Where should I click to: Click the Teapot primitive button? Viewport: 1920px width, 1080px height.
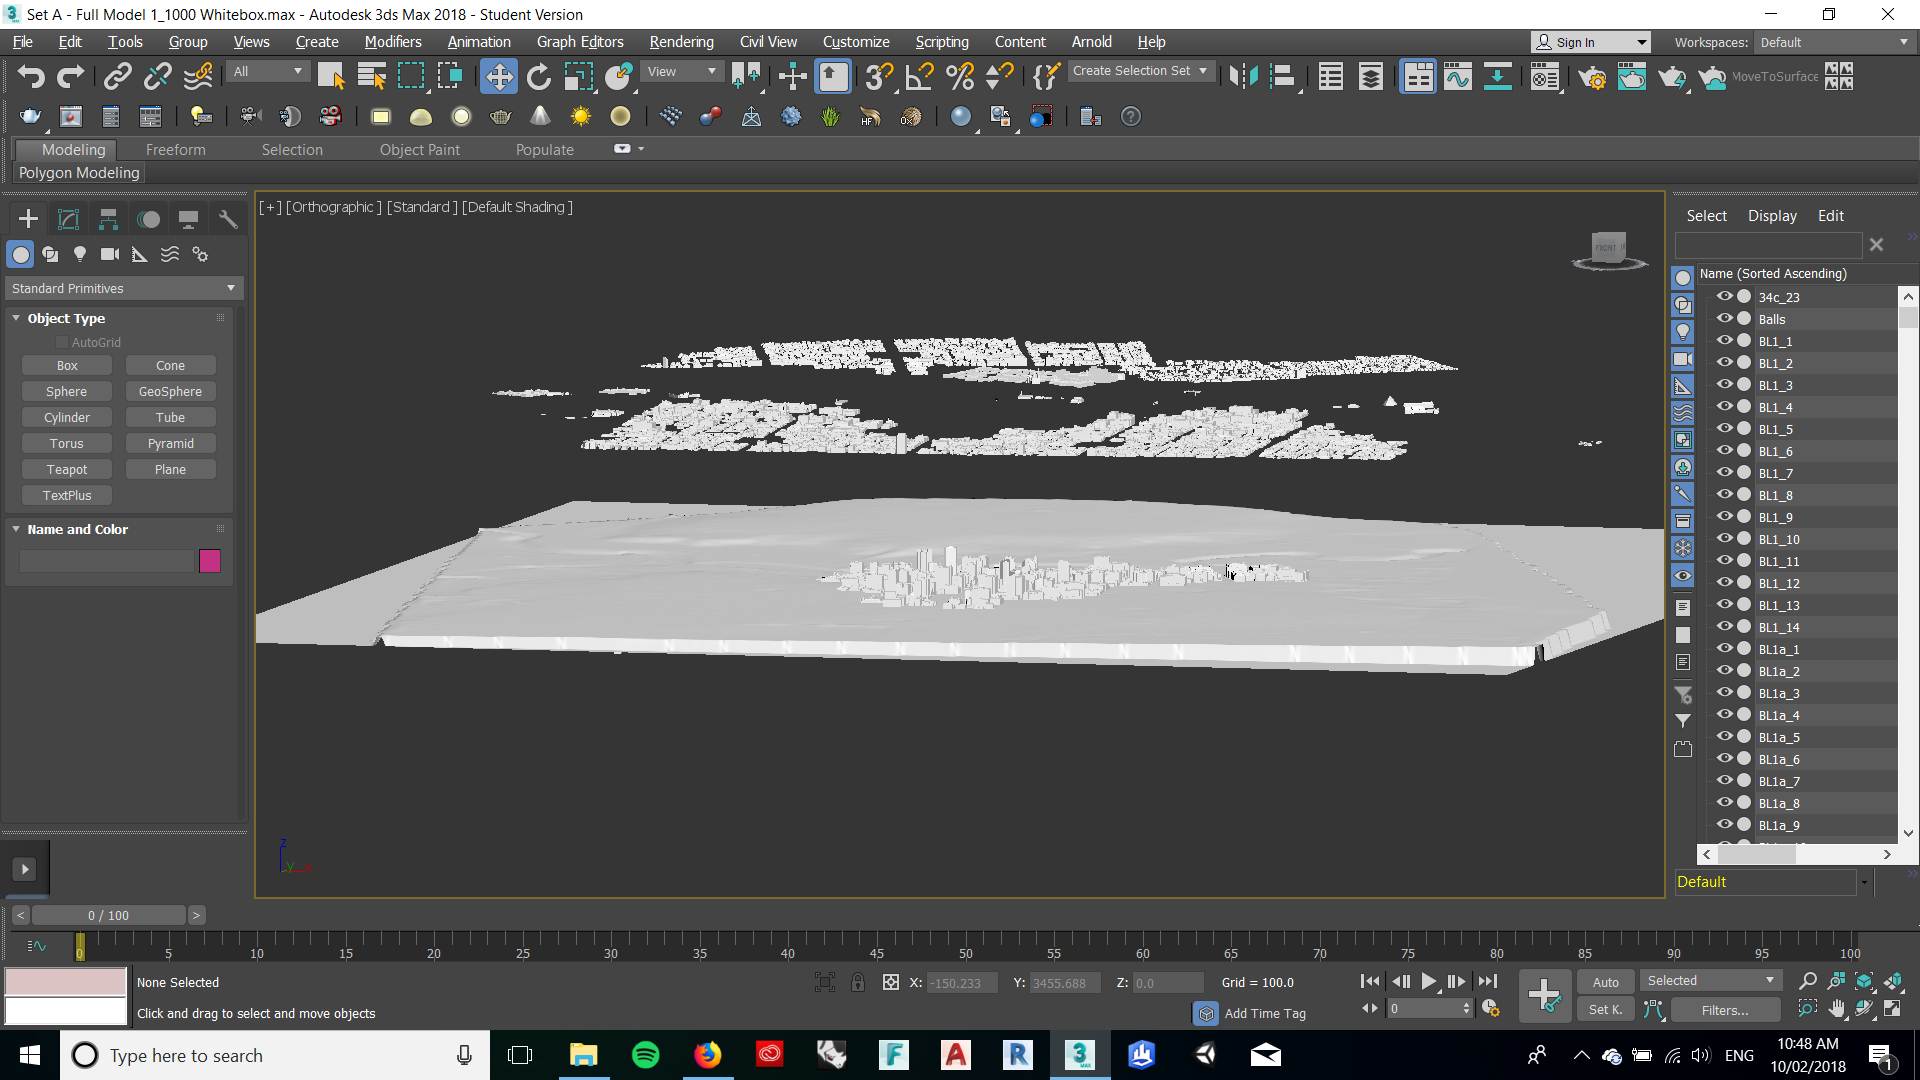tap(66, 469)
